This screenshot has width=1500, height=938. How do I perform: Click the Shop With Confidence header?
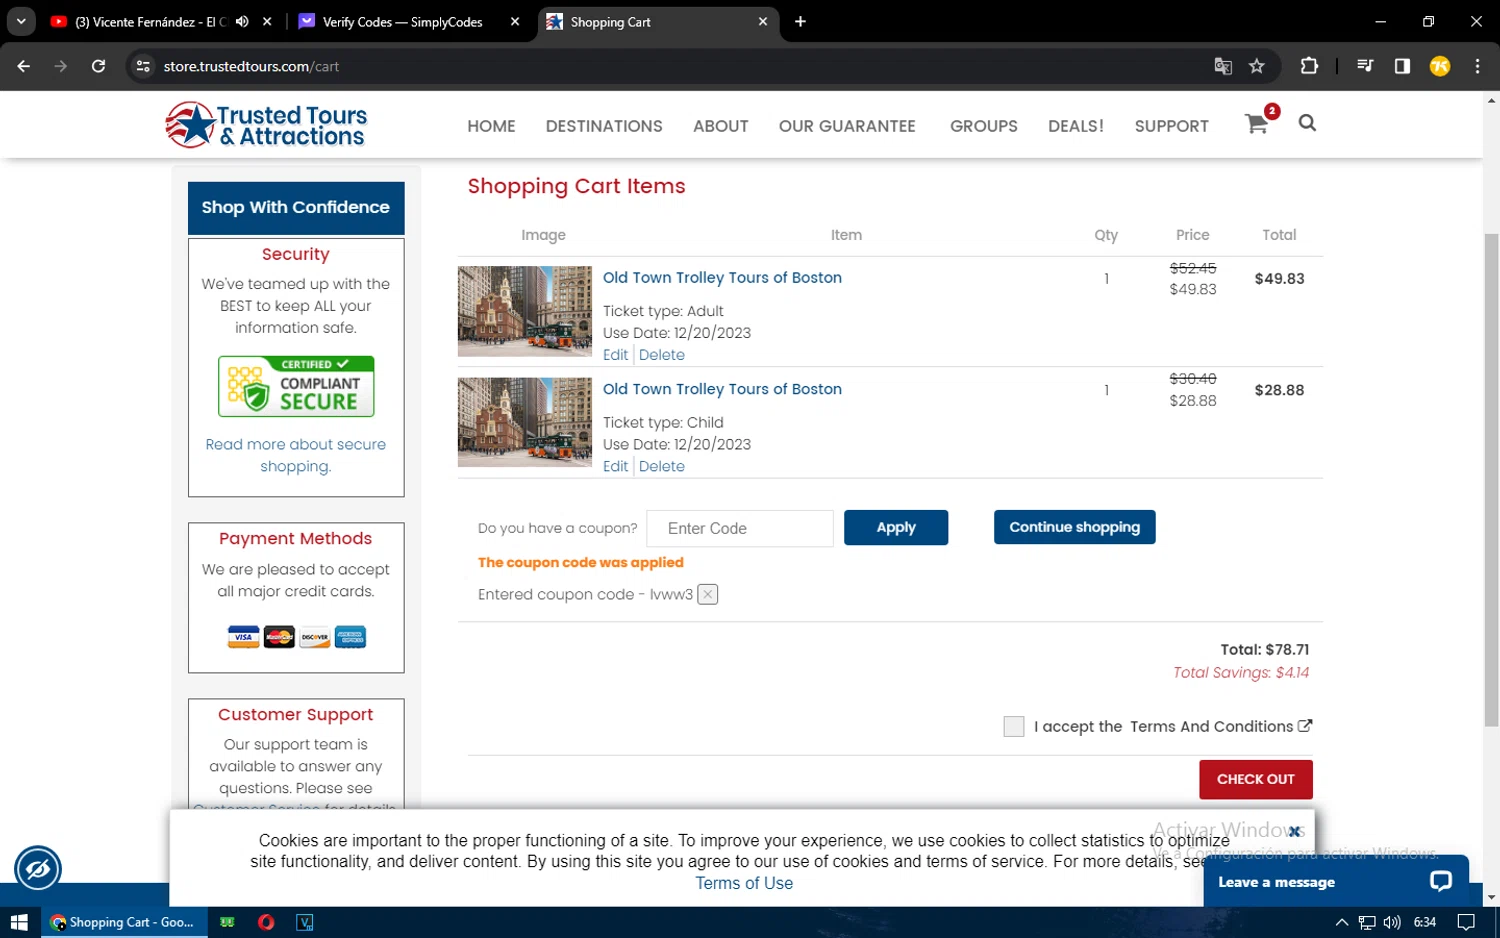296,207
